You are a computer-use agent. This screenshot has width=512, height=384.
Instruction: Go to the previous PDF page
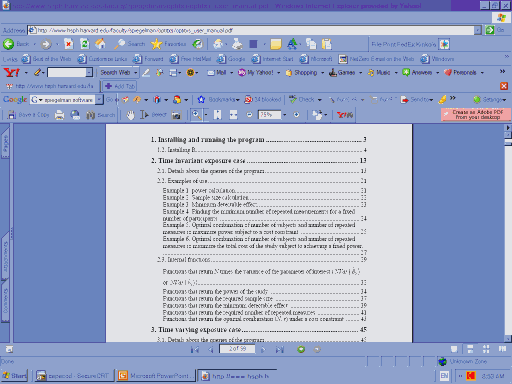(211, 349)
